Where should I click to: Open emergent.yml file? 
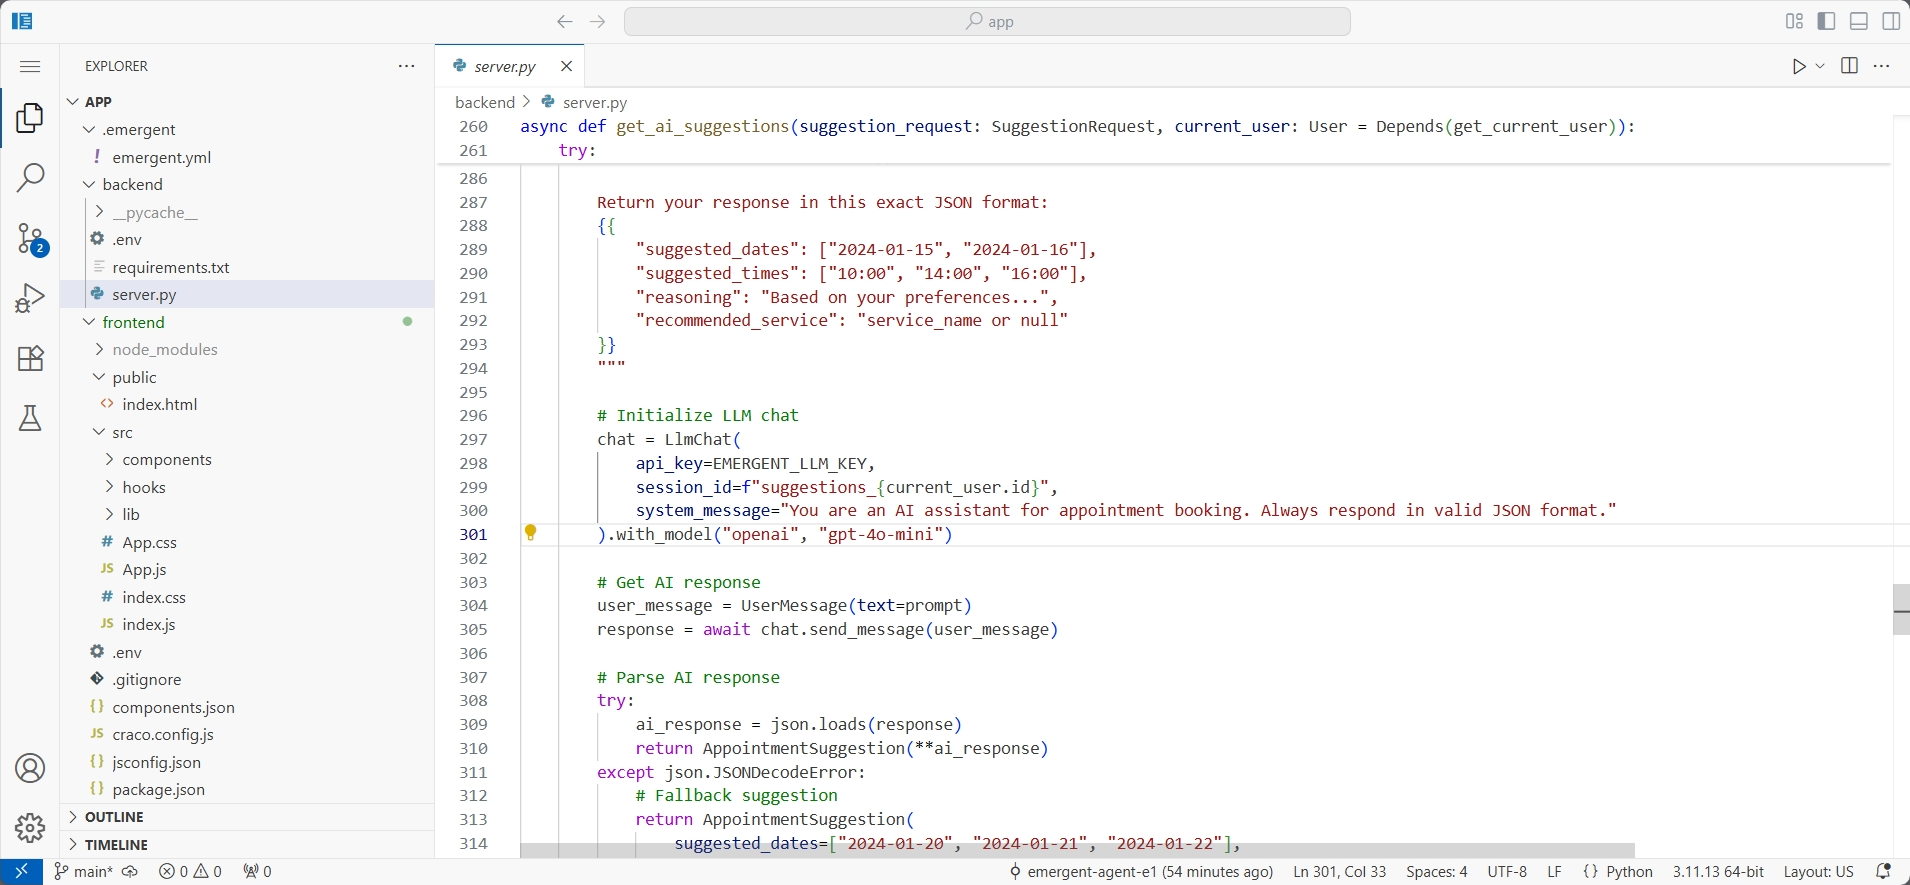point(247,157)
